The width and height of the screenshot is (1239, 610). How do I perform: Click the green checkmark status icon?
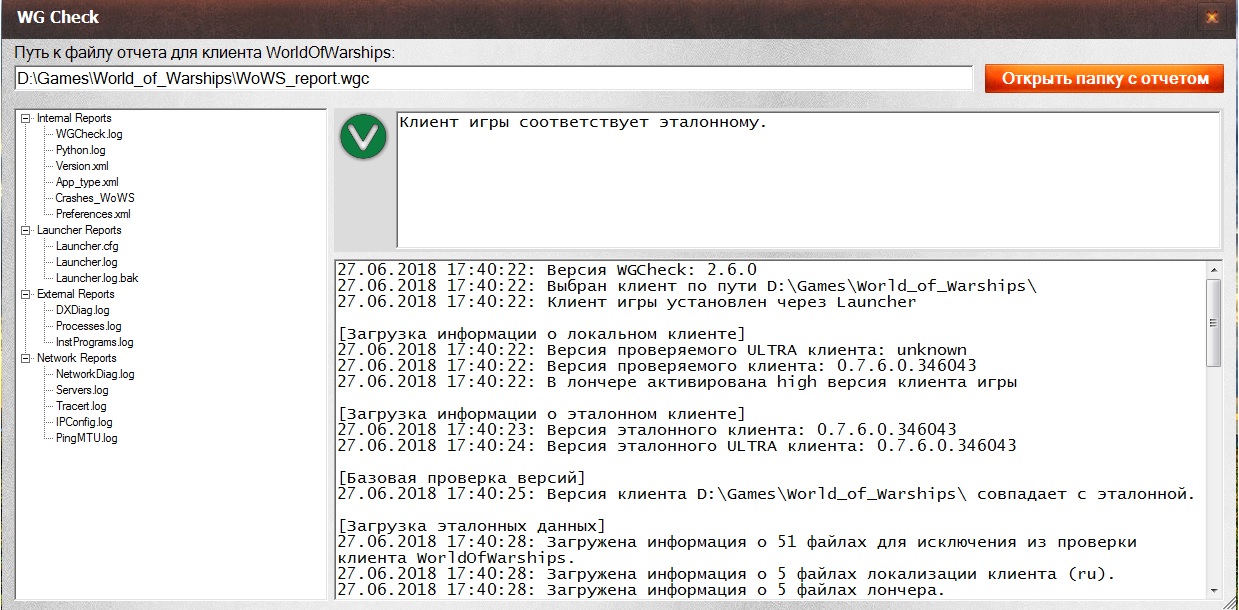pos(363,138)
